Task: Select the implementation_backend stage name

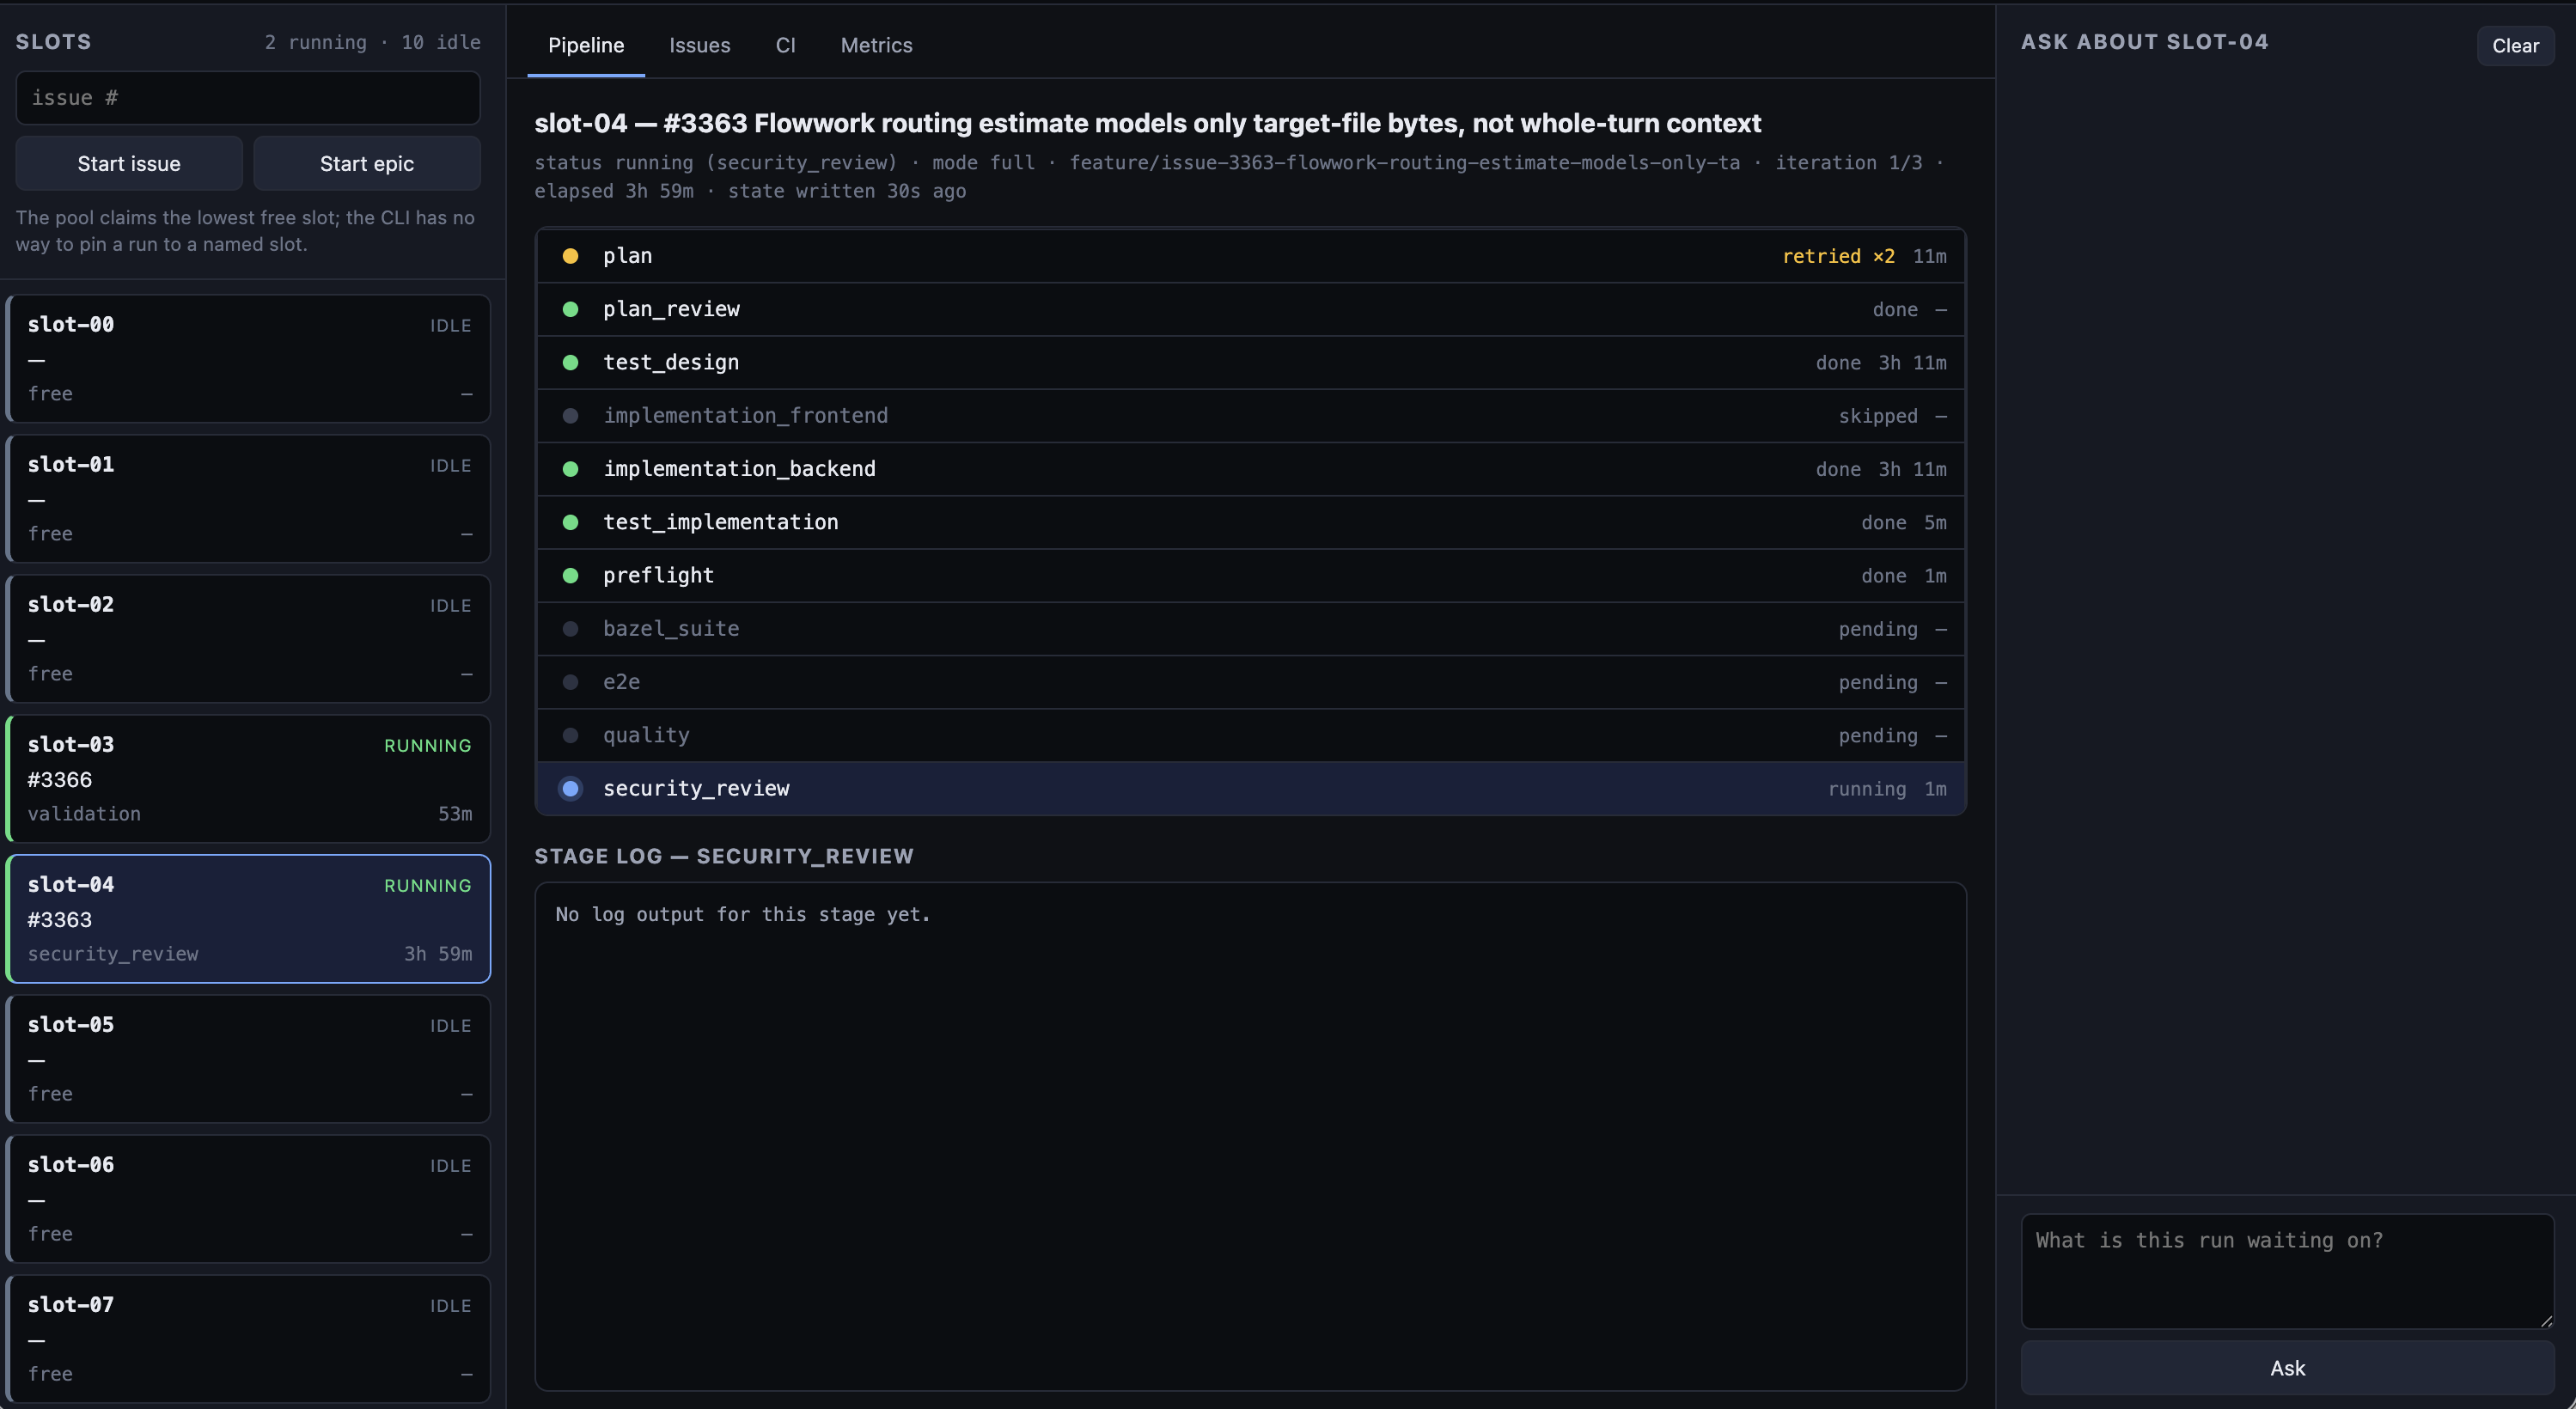Action: [739, 469]
